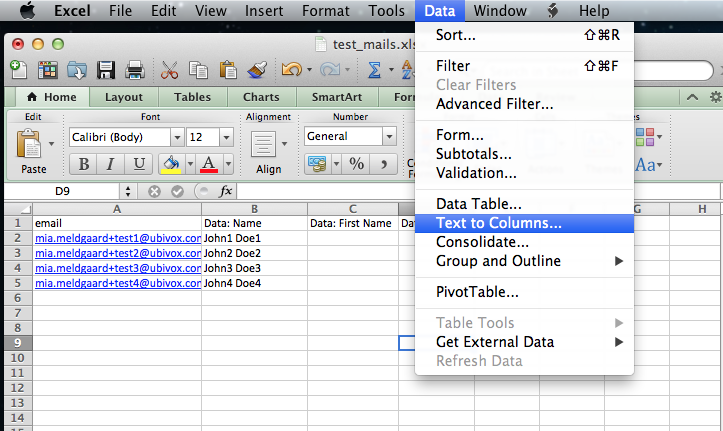Switch to the Charts ribbon tab
Screen dimensions: 723x431
[261, 97]
